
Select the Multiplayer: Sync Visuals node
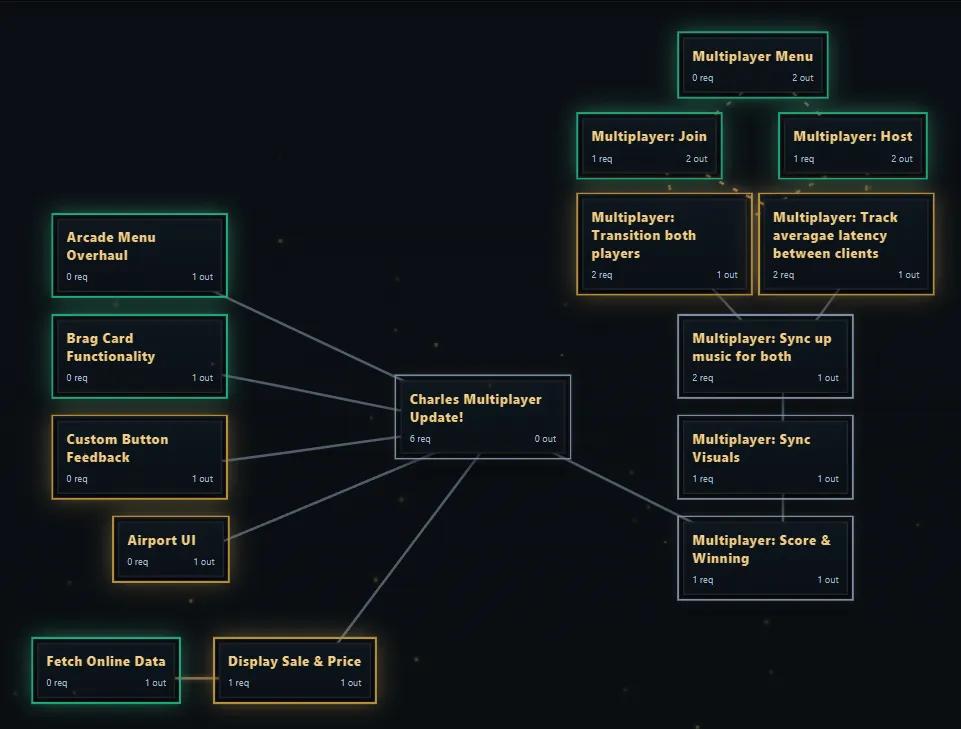(765, 457)
